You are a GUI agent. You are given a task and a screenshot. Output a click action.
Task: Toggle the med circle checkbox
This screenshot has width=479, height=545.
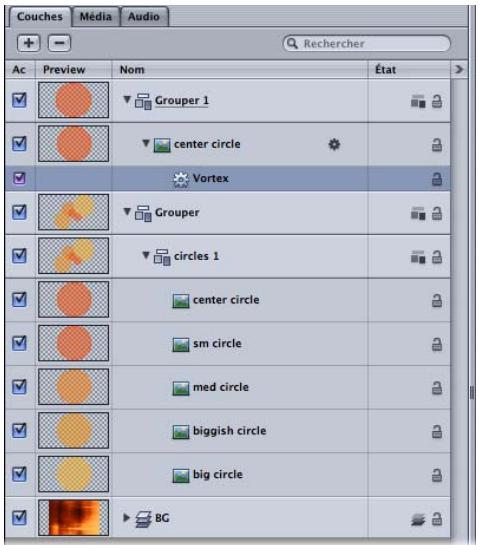coord(19,387)
